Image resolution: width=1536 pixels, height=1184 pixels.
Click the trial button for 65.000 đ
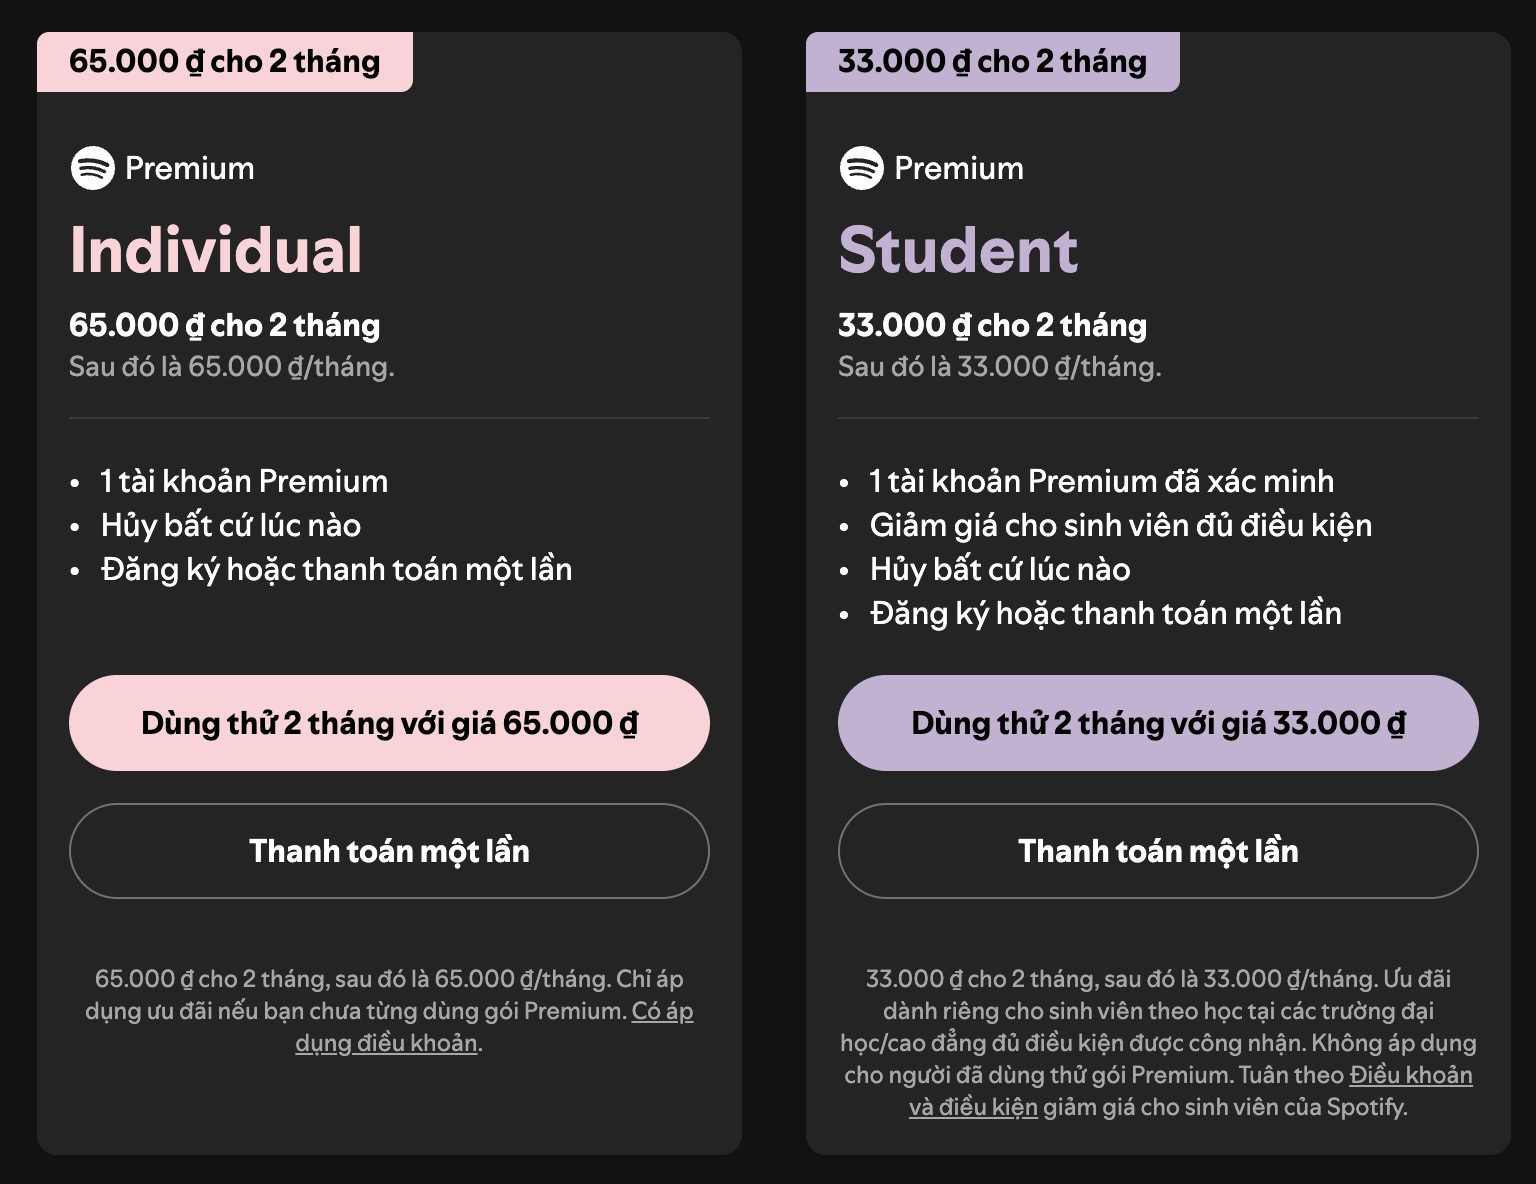(389, 722)
